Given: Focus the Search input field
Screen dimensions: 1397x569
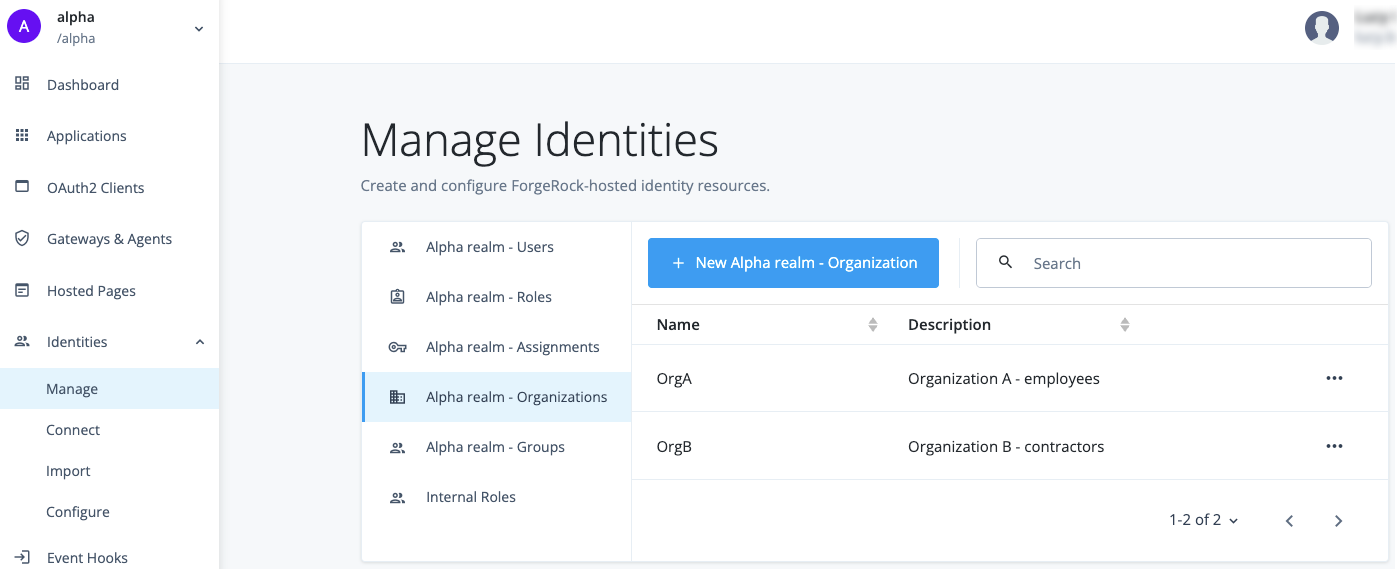Looking at the screenshot, I should 1173,263.
